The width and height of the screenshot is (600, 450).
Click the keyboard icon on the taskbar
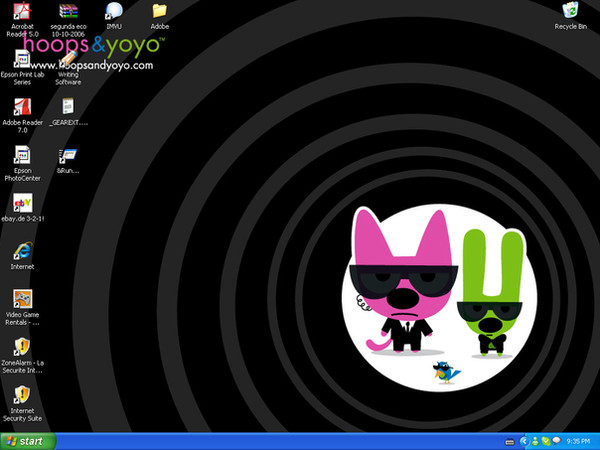tap(509, 442)
